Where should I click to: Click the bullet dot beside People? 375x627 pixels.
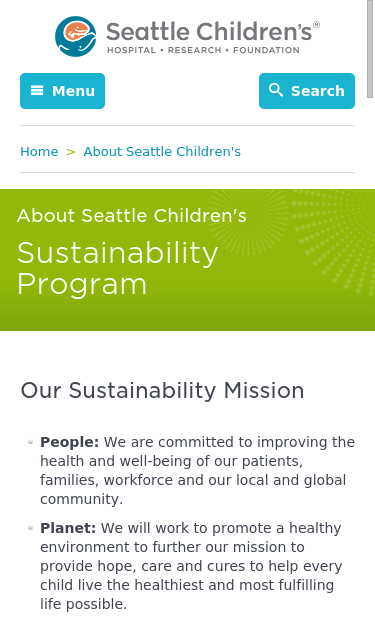(30, 442)
